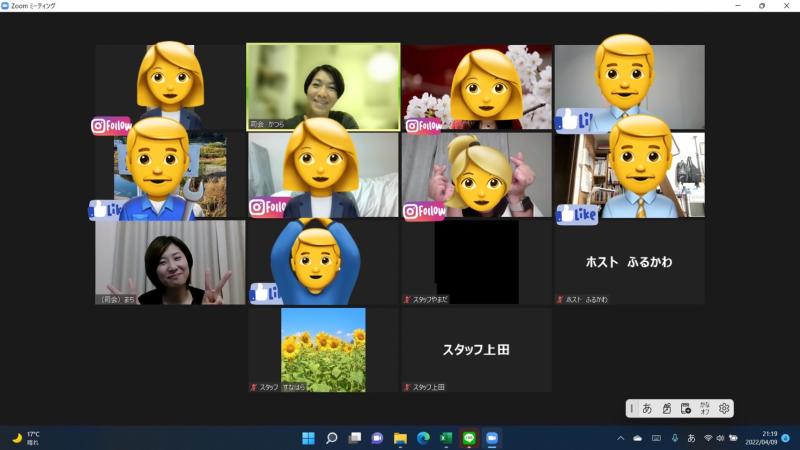Screen dimensions: 800x450
Task: Open the LINE app in taskbar
Action: point(469,438)
